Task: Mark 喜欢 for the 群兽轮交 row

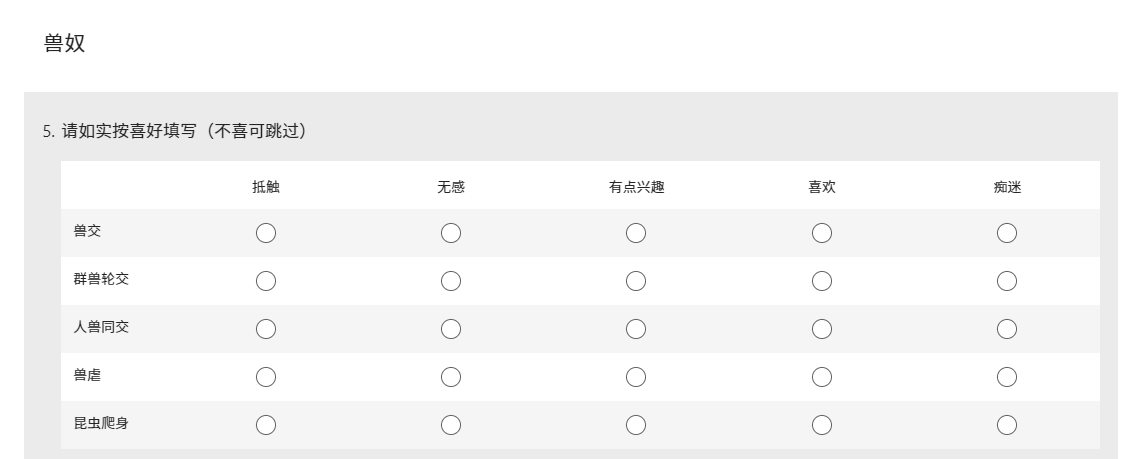Action: (x=822, y=281)
